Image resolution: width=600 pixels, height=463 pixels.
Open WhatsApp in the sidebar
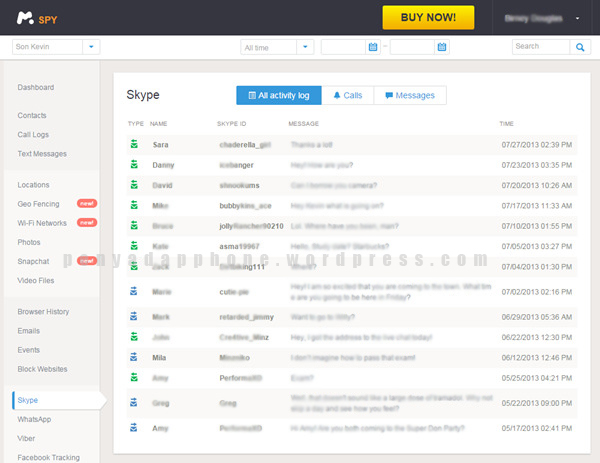tap(34, 419)
